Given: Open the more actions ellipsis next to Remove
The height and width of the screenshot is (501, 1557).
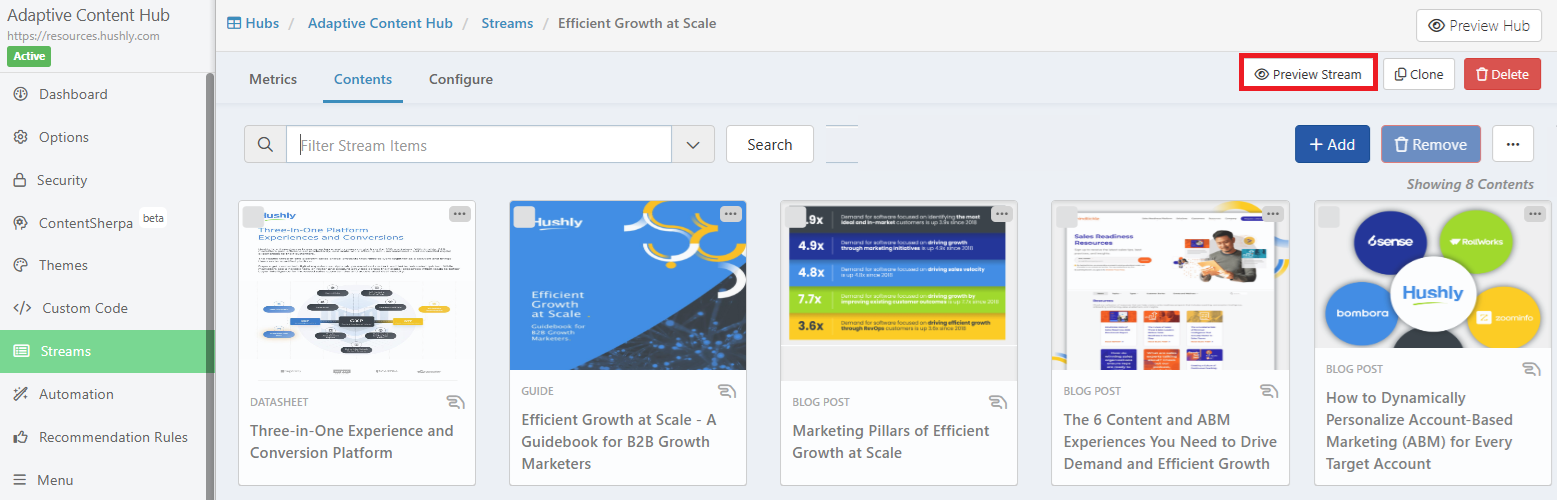Looking at the screenshot, I should click(1513, 144).
